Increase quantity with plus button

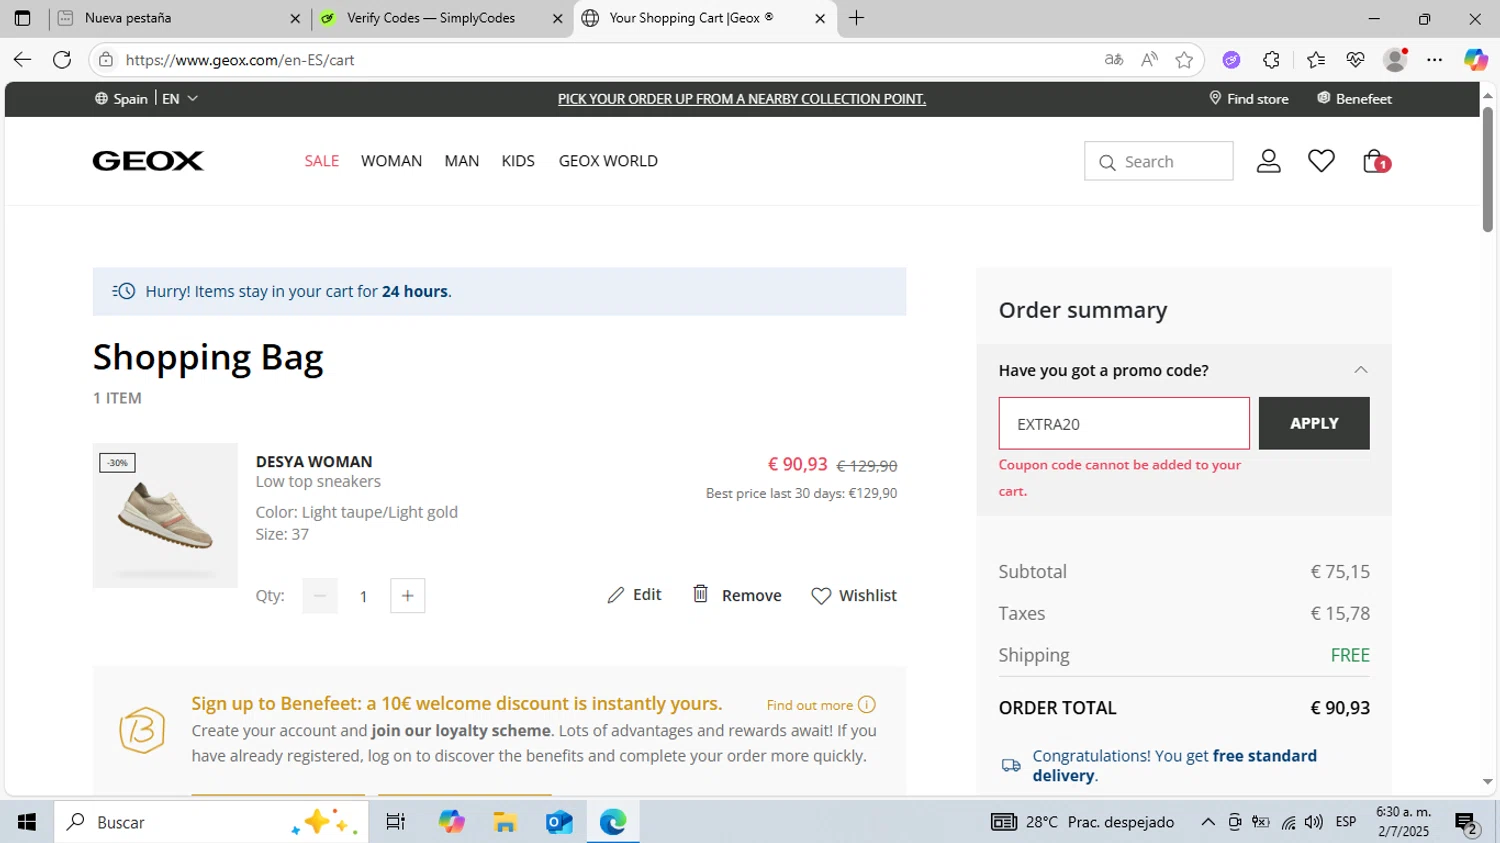click(407, 596)
